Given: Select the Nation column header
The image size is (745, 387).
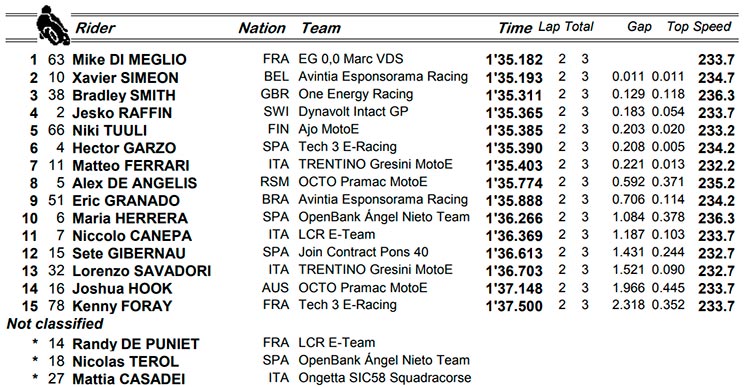Looking at the screenshot, I should [x=262, y=28].
